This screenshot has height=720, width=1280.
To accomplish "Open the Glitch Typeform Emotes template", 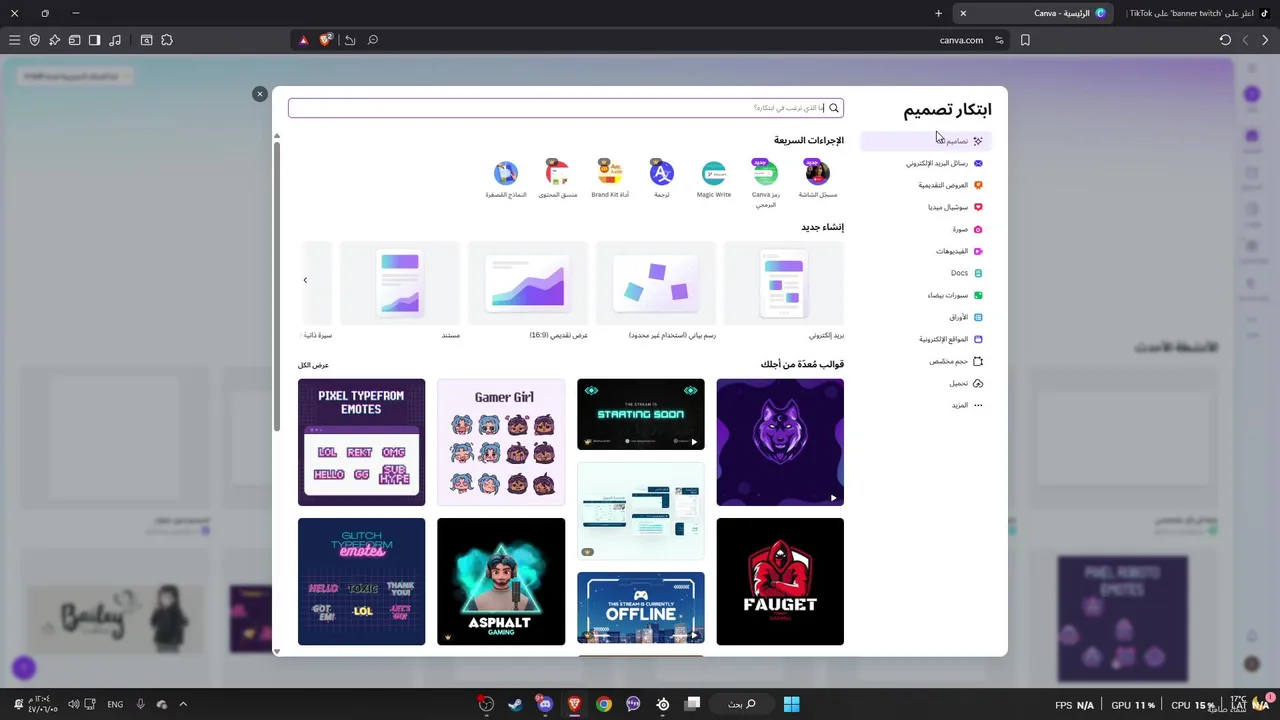I will pyautogui.click(x=361, y=581).
